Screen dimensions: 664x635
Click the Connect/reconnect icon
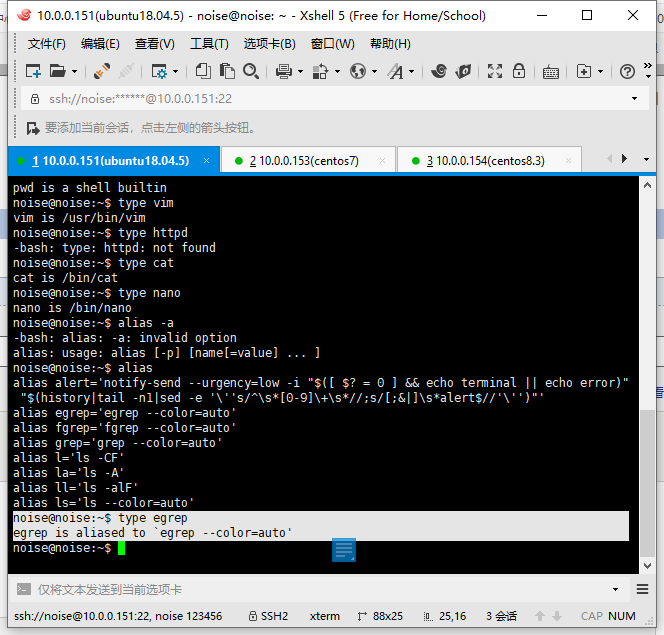(102, 71)
